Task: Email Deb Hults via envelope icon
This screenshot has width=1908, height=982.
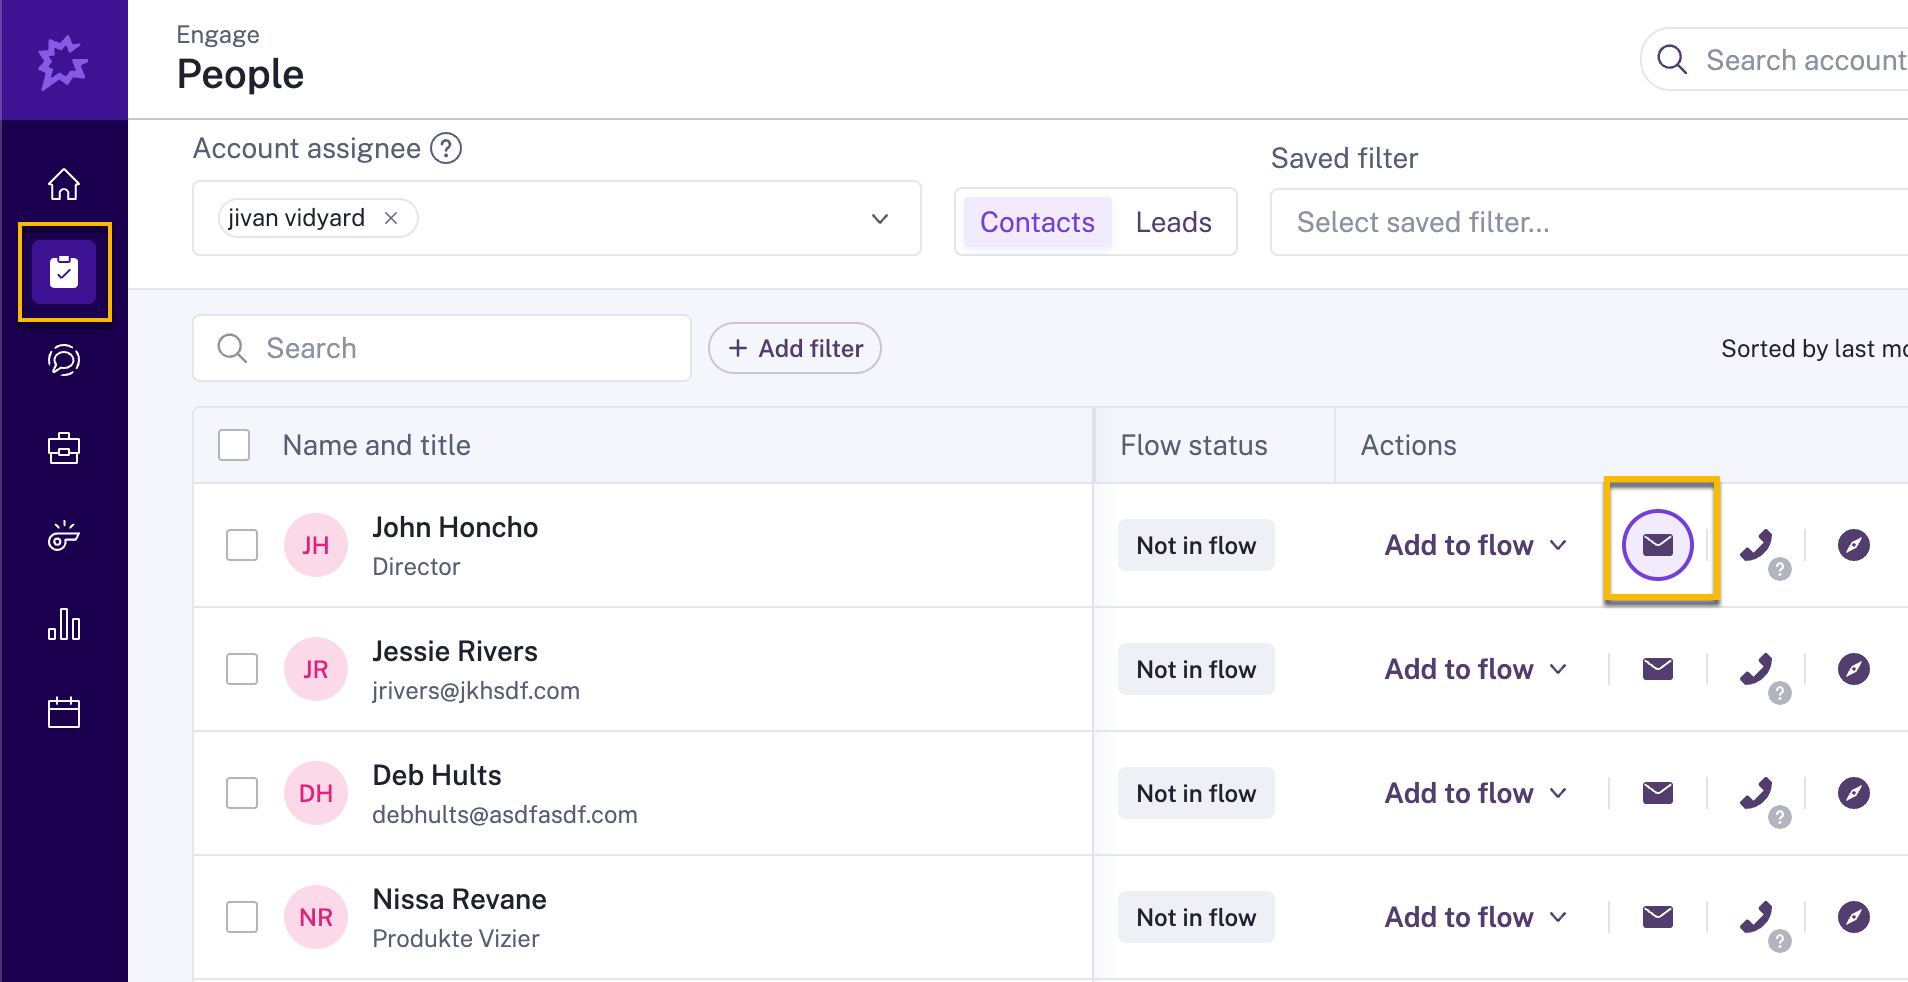Action: pos(1658,793)
